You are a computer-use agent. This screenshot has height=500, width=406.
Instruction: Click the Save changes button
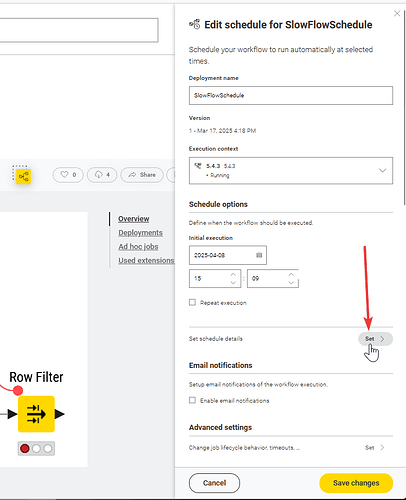click(356, 483)
